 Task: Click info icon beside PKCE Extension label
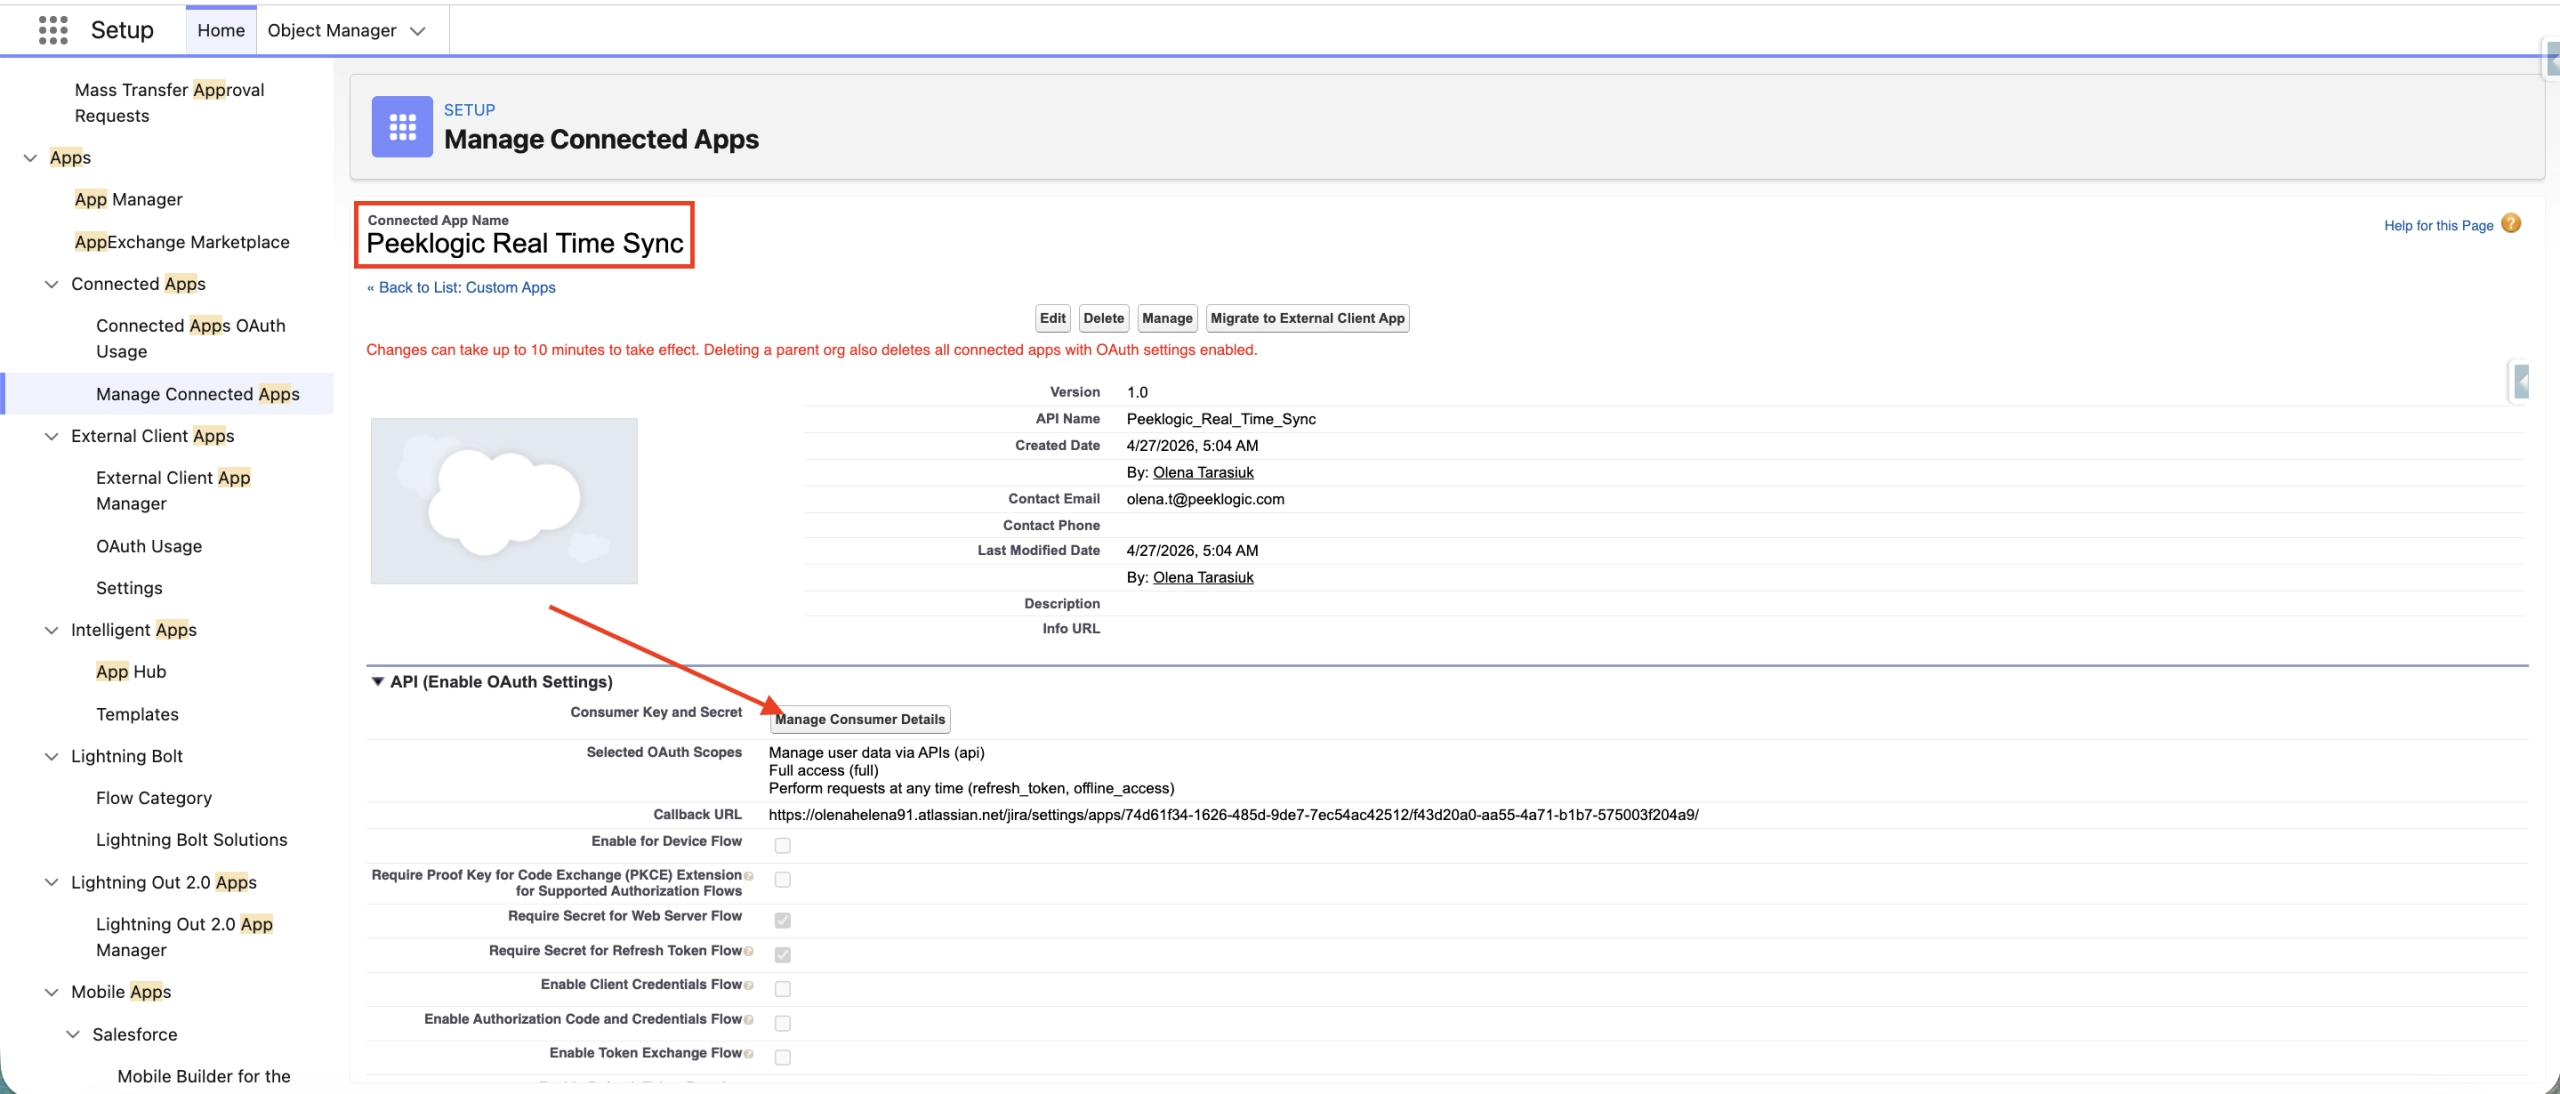(748, 876)
